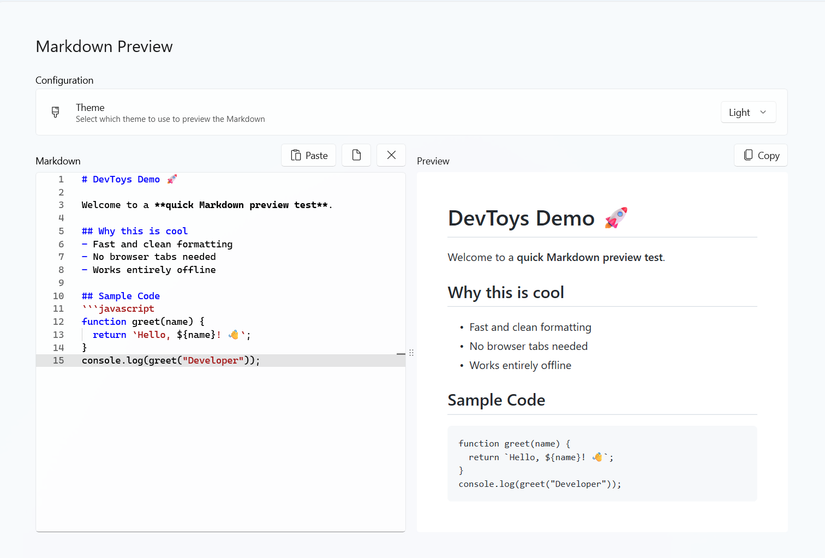825x558 pixels.
Task: Copy the preview using the Copy button
Action: (761, 155)
